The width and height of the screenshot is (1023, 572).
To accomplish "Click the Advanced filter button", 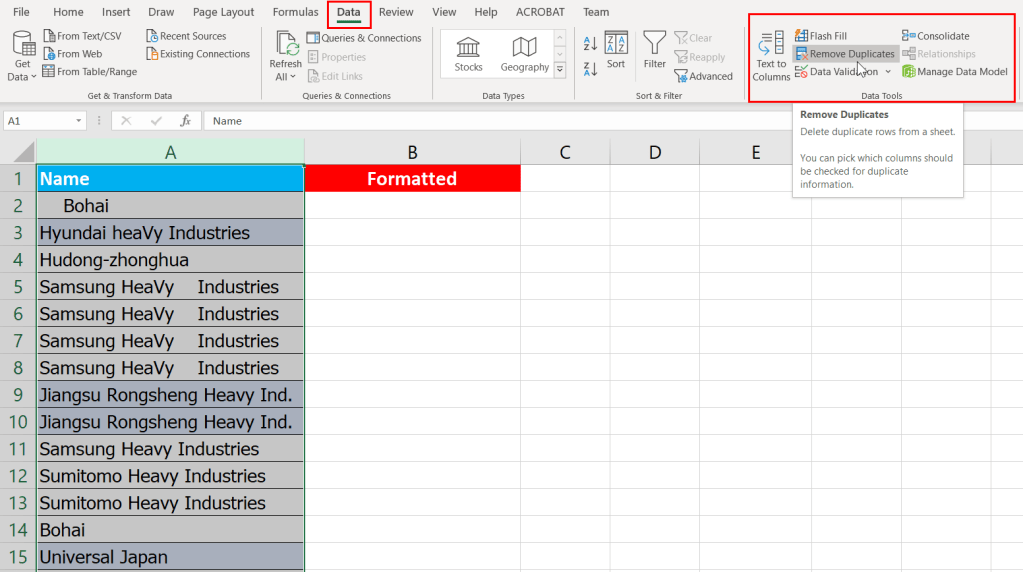I will [704, 76].
